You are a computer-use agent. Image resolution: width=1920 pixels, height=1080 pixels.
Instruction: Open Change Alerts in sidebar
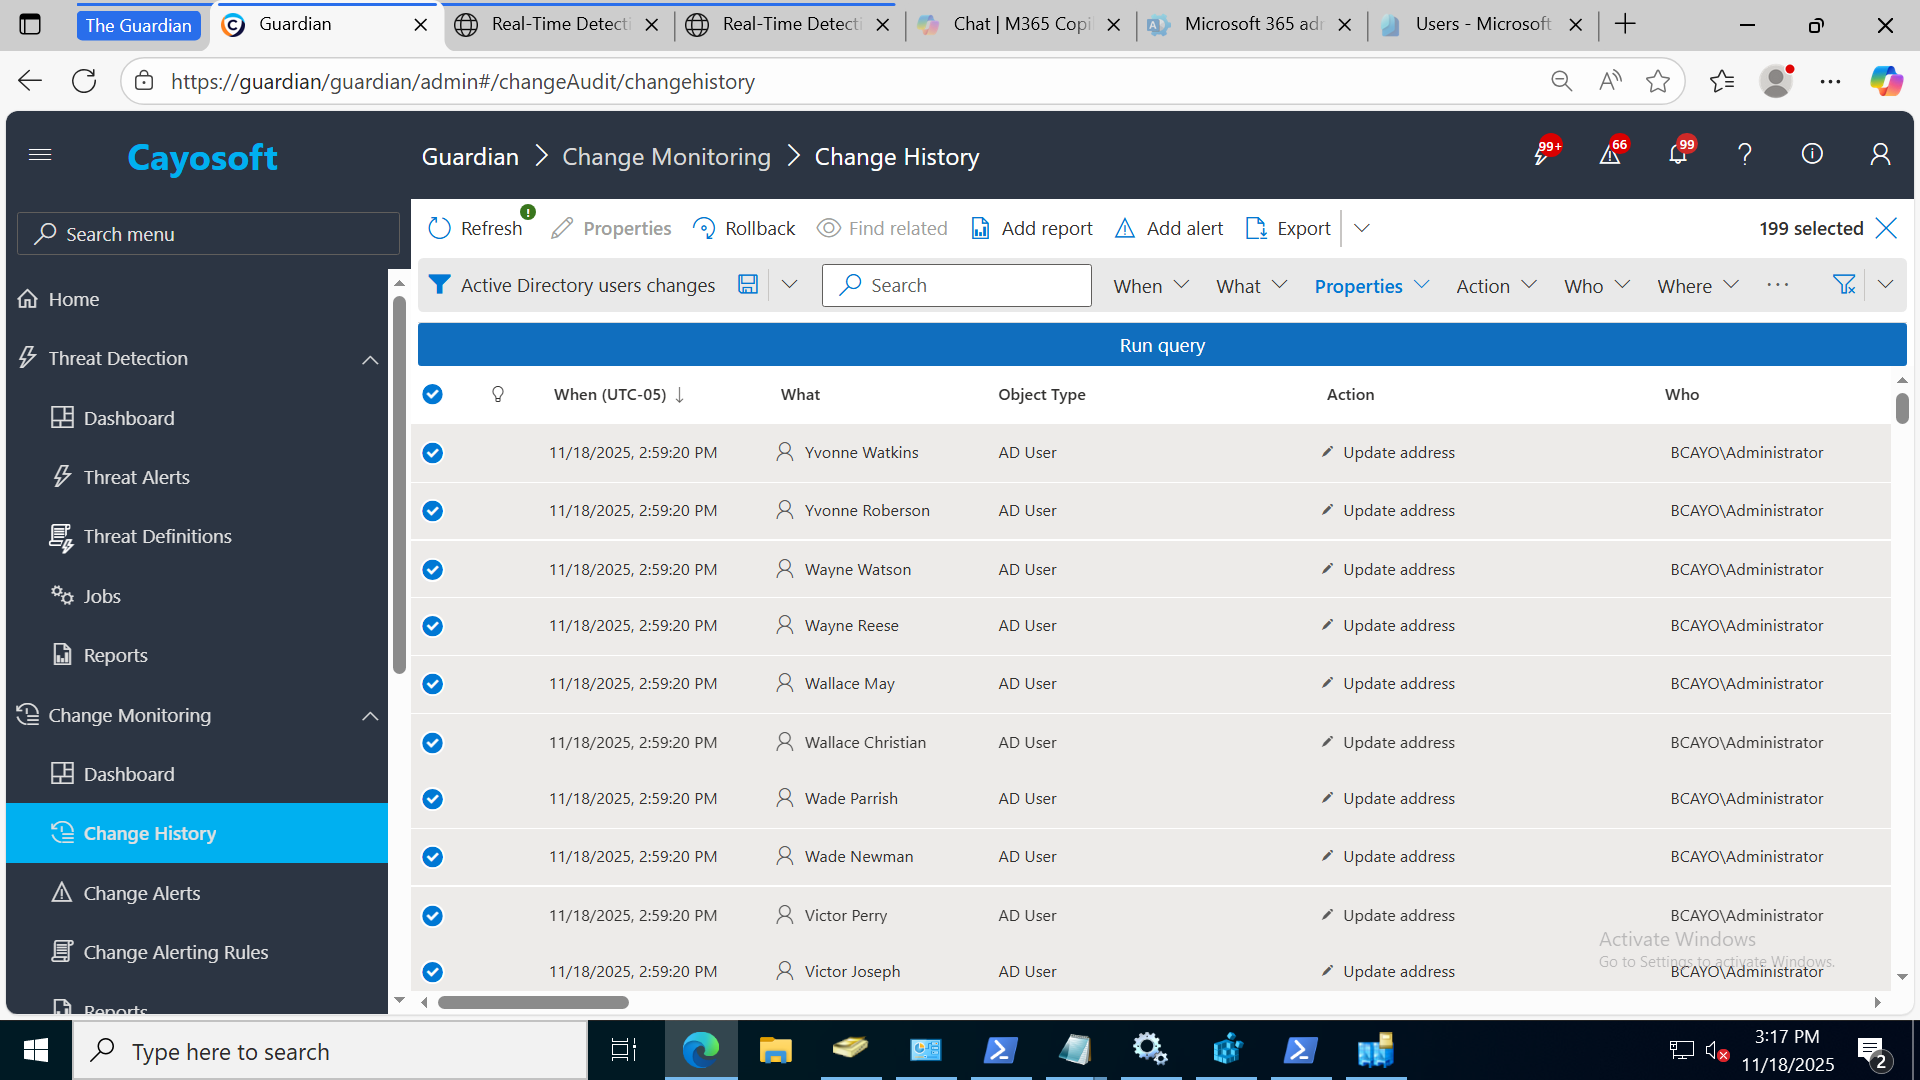(141, 893)
